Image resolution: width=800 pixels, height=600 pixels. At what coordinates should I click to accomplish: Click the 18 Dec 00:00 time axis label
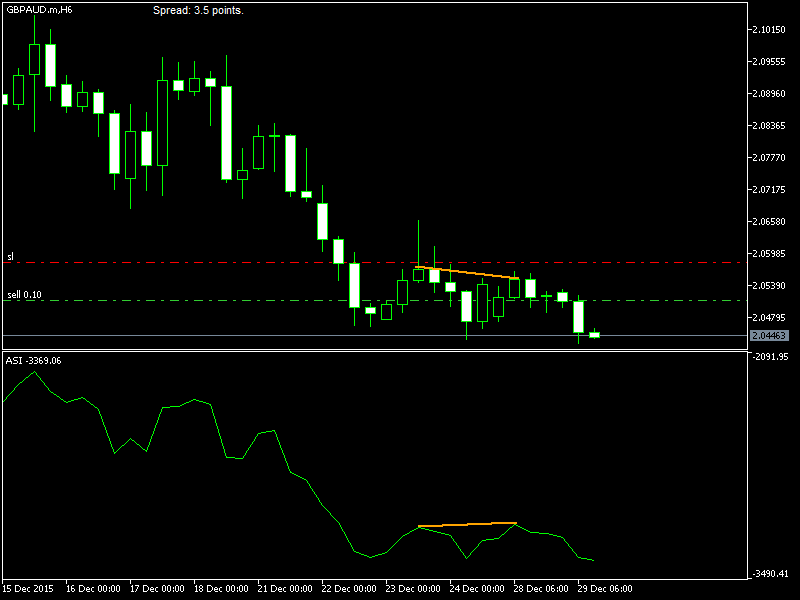(x=221, y=588)
